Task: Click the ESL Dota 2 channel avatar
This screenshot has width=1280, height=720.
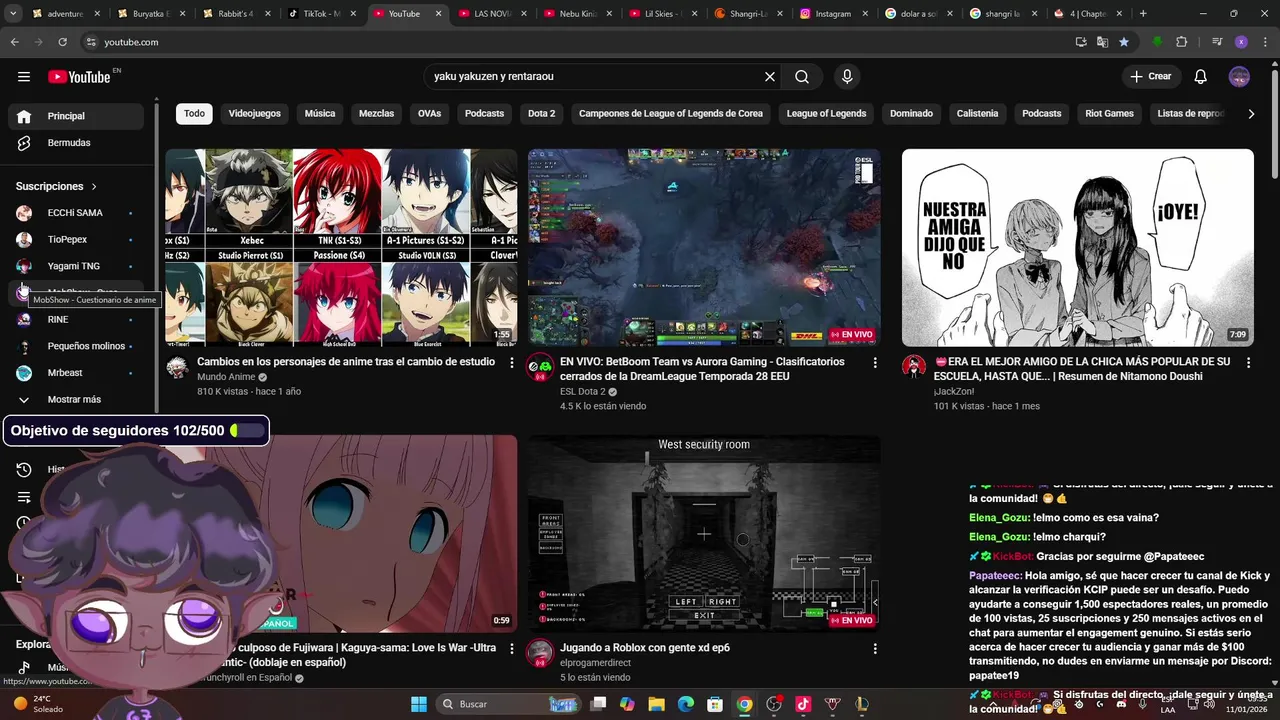Action: click(540, 367)
